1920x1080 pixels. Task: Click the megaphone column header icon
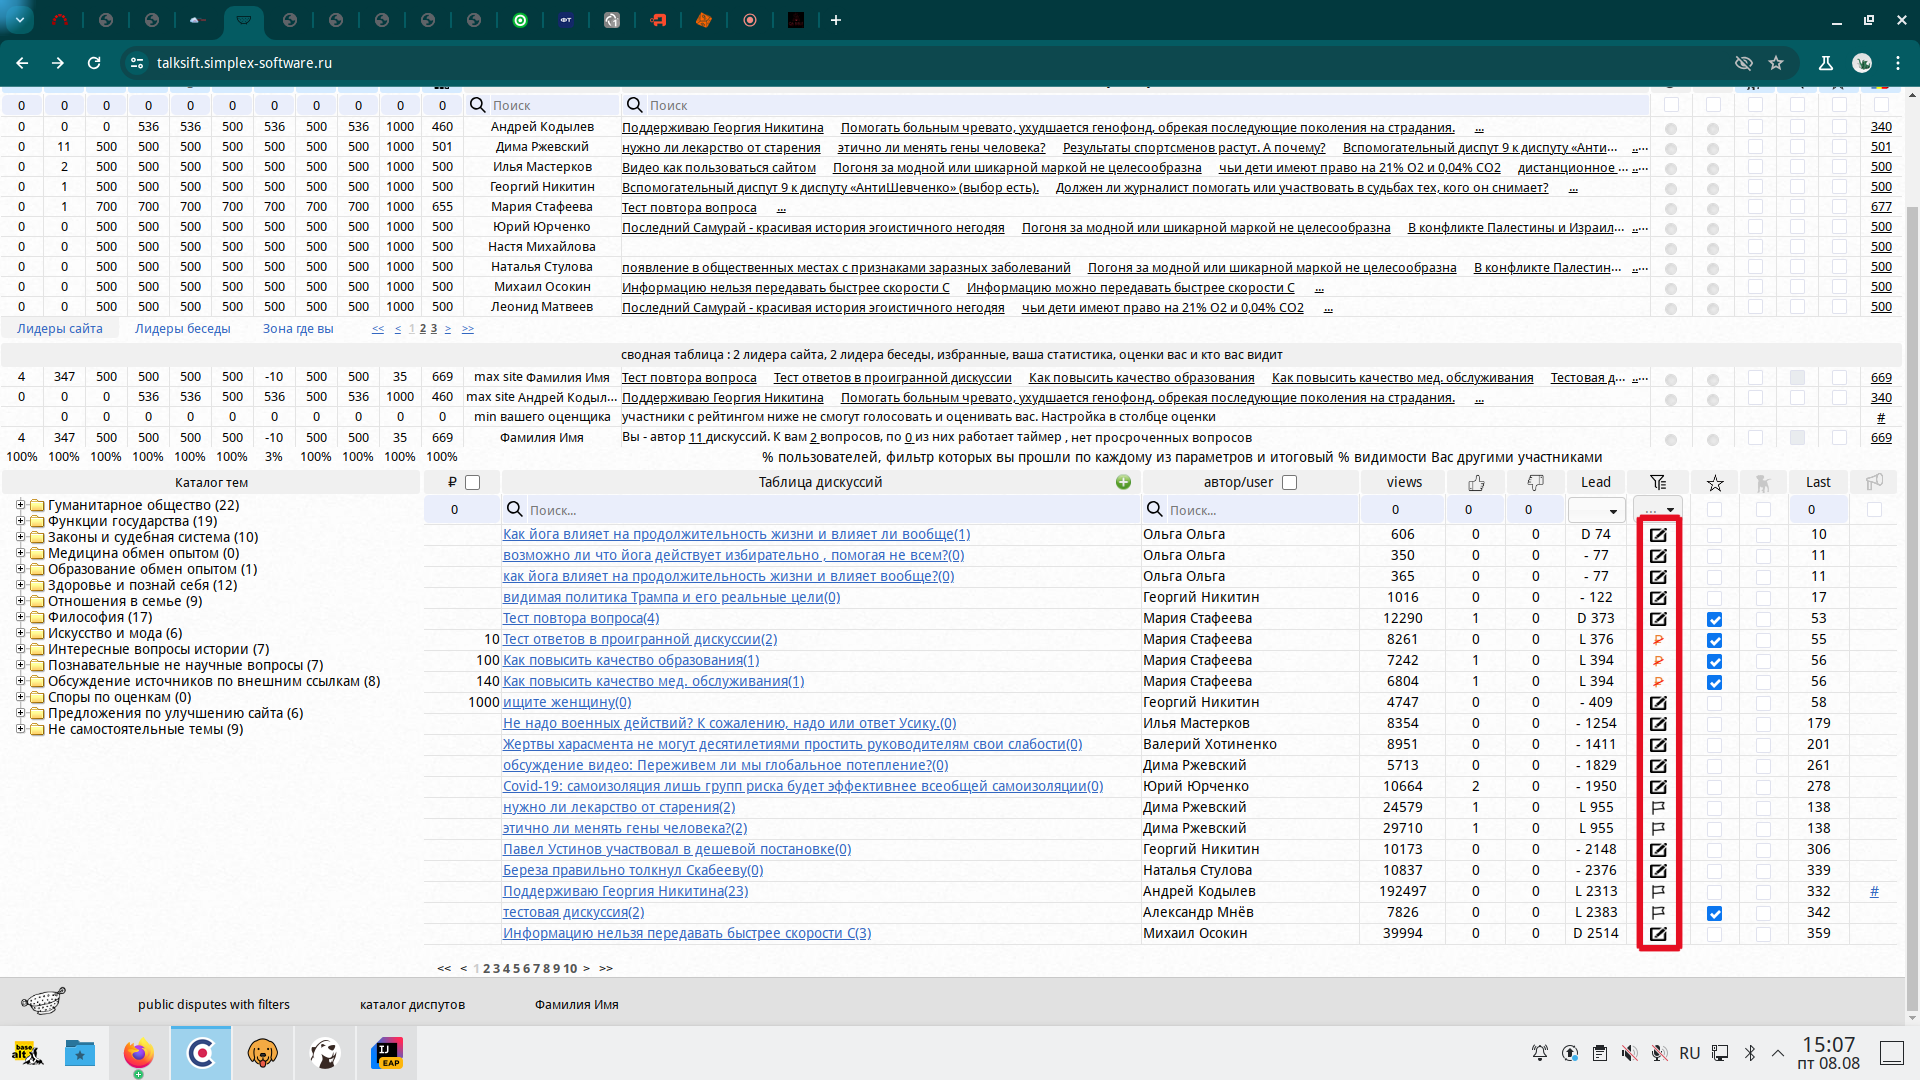point(1874,482)
